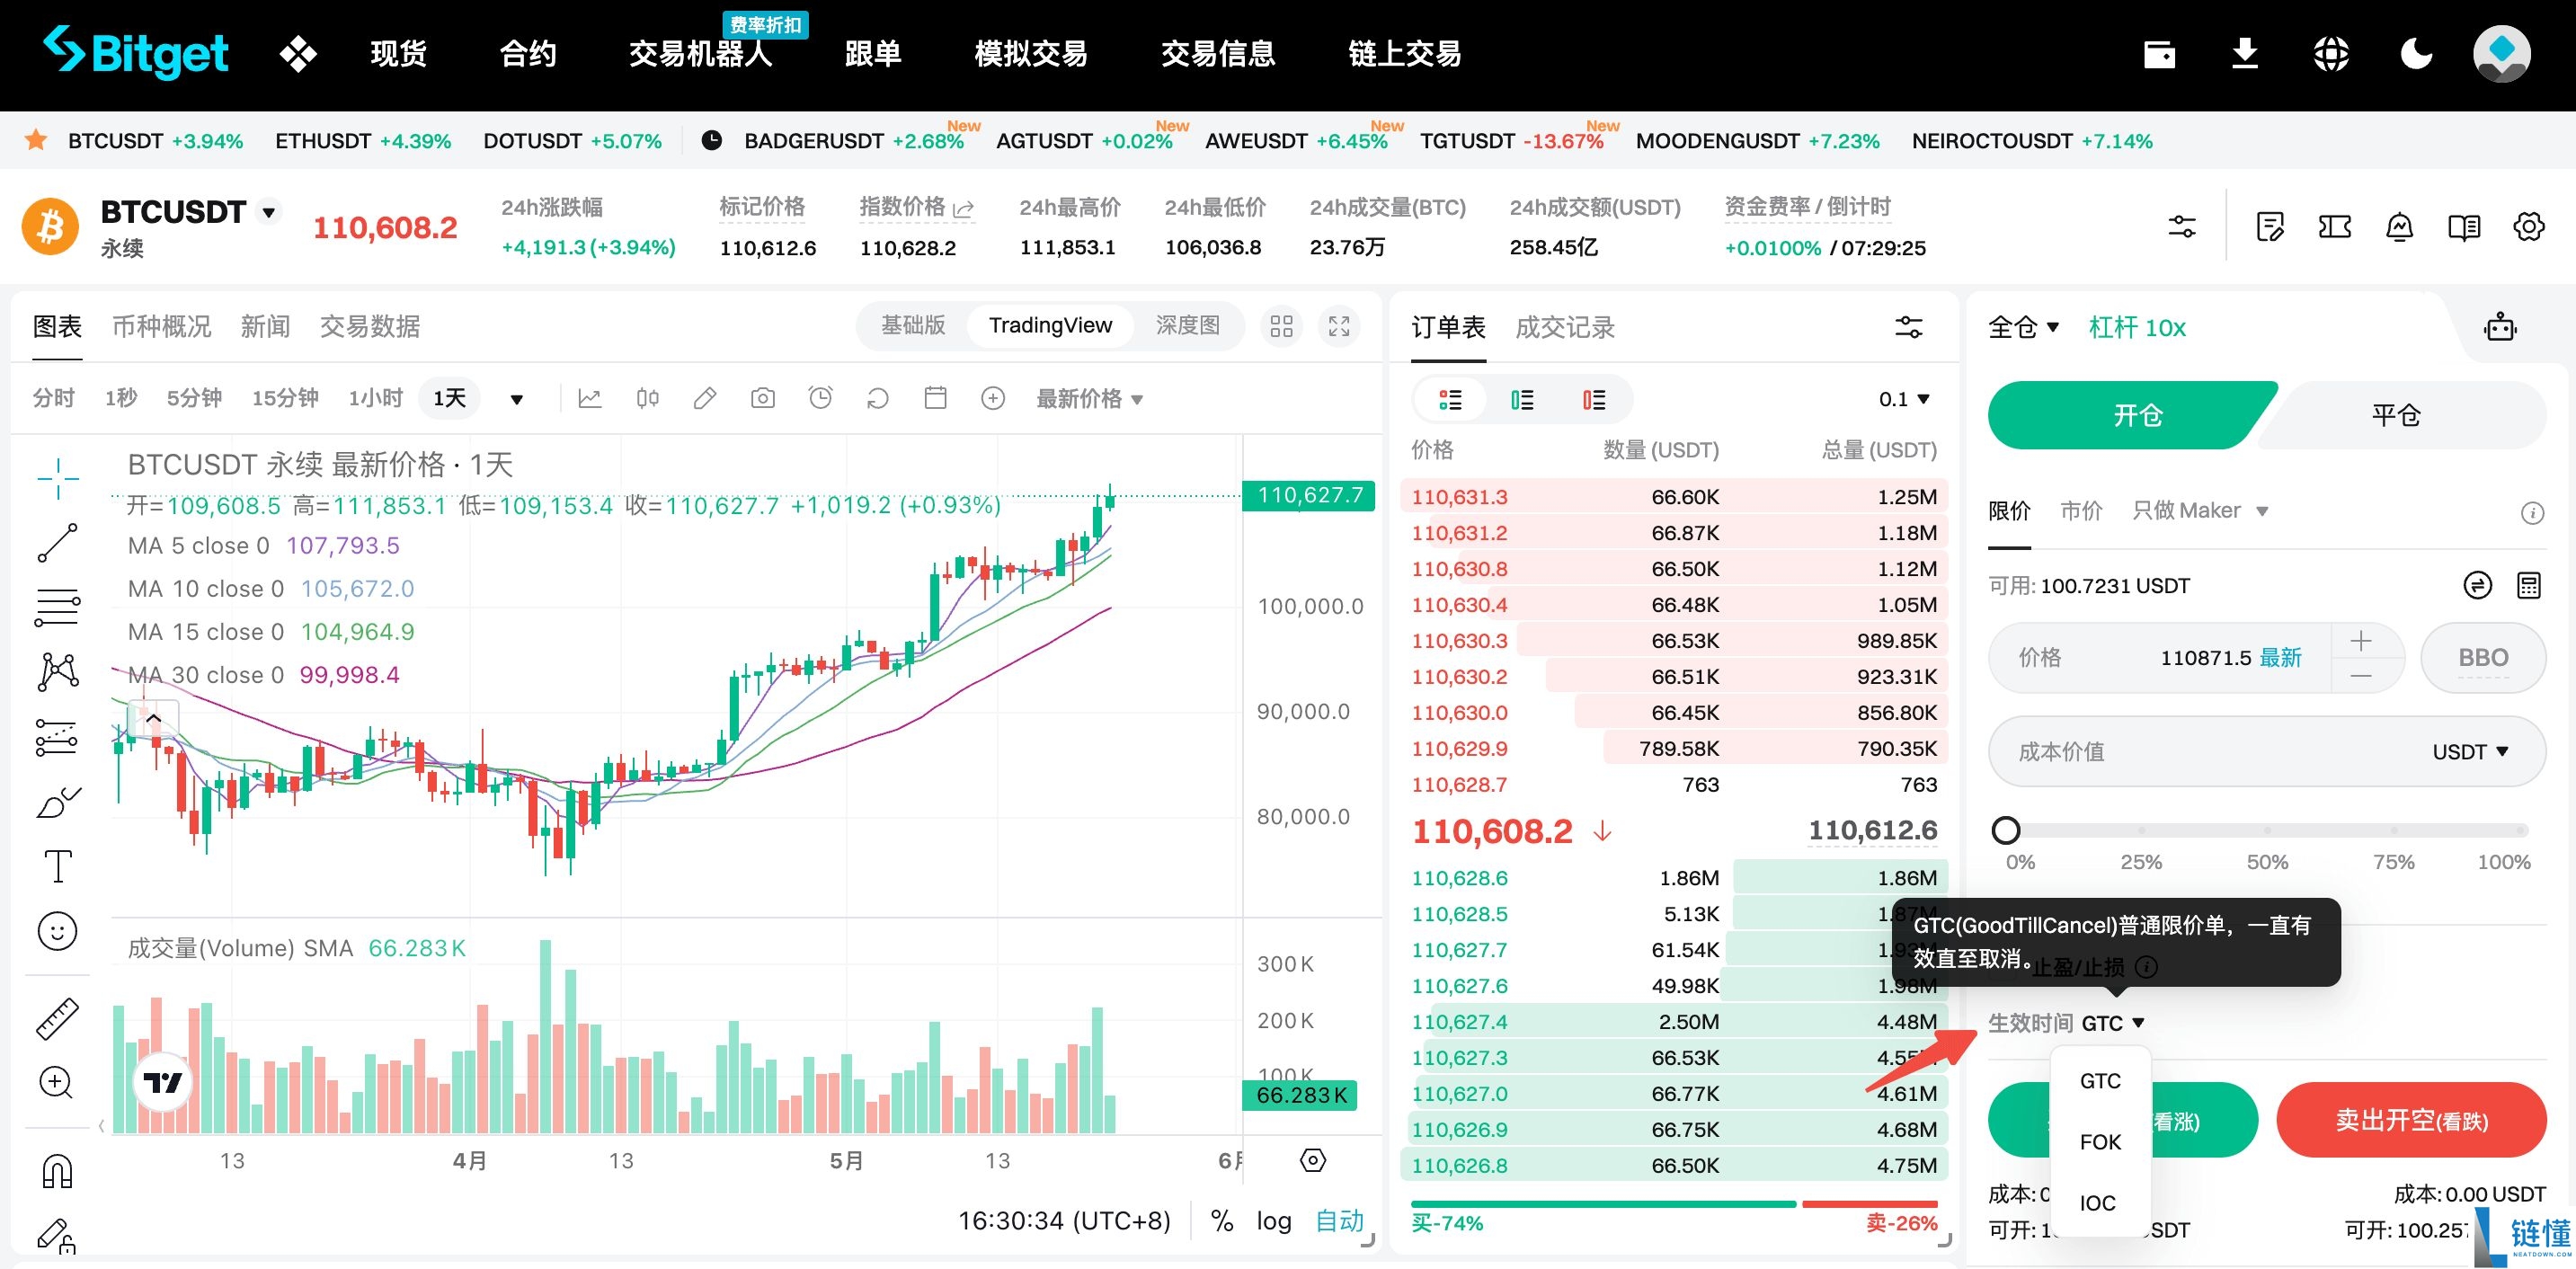Open the USDT unit dropdown
Viewport: 2576px width, 1269px height.
click(x=2470, y=751)
